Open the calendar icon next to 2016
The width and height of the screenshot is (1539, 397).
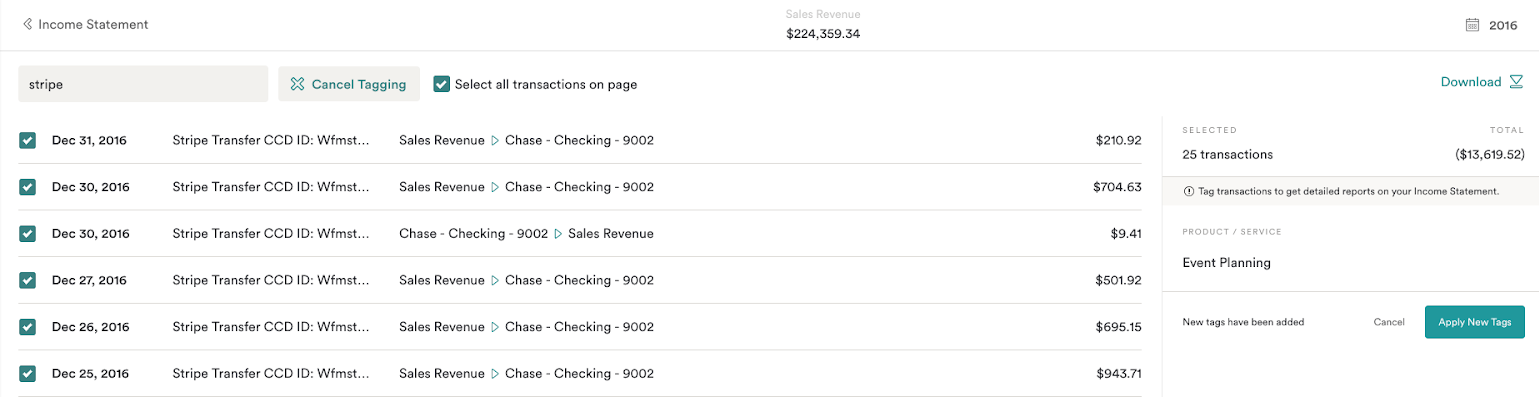click(x=1472, y=25)
